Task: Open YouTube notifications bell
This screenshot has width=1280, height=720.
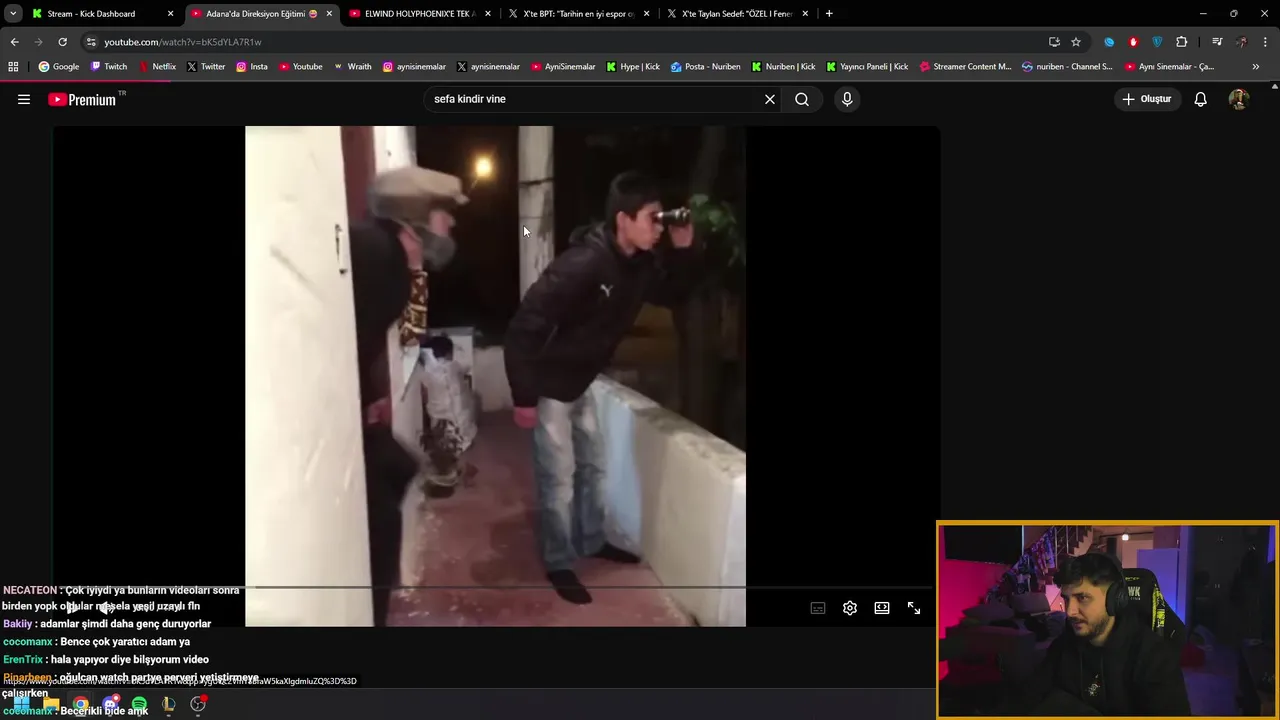Action: (x=1201, y=99)
